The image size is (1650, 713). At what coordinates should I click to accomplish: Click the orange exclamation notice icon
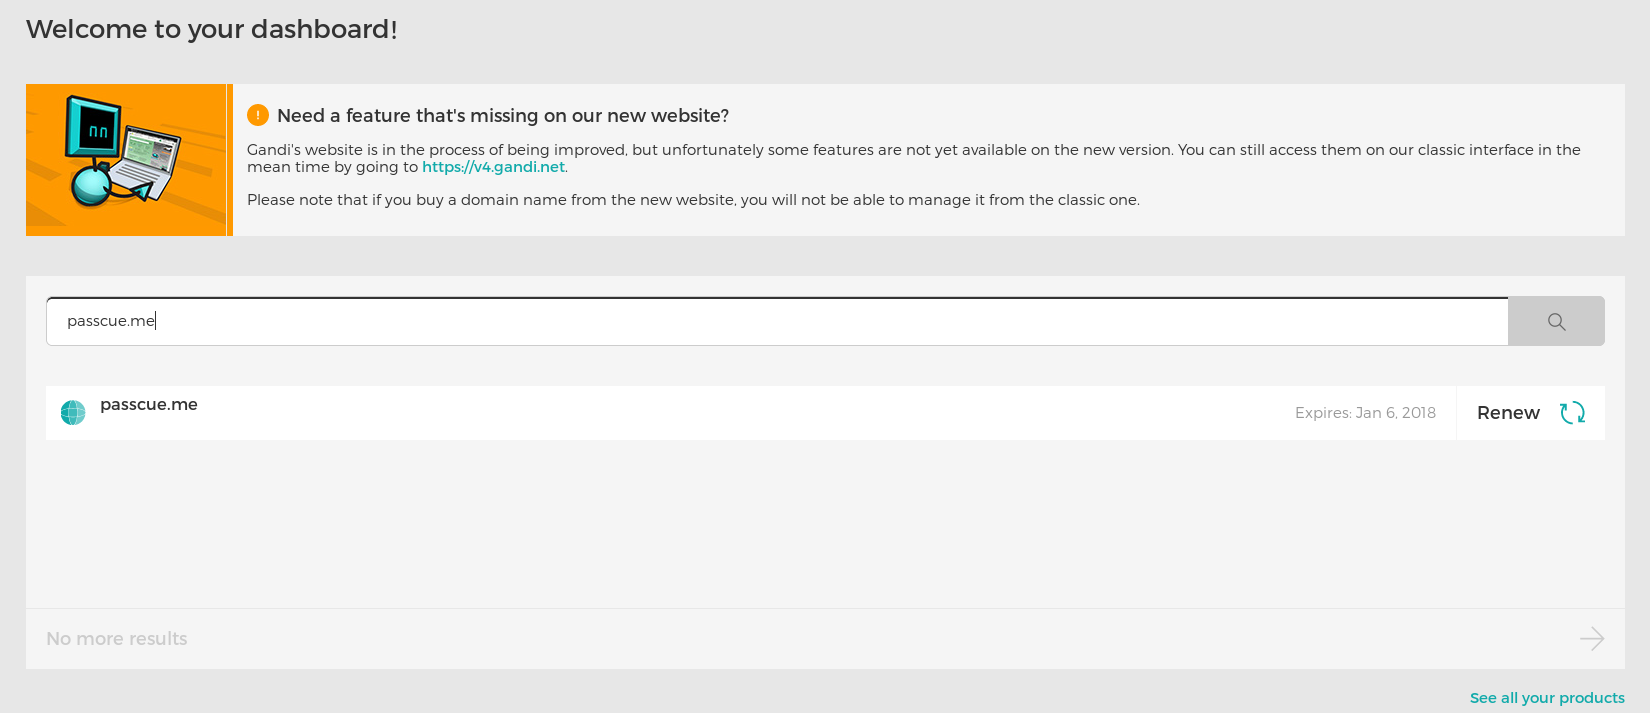coord(258,115)
